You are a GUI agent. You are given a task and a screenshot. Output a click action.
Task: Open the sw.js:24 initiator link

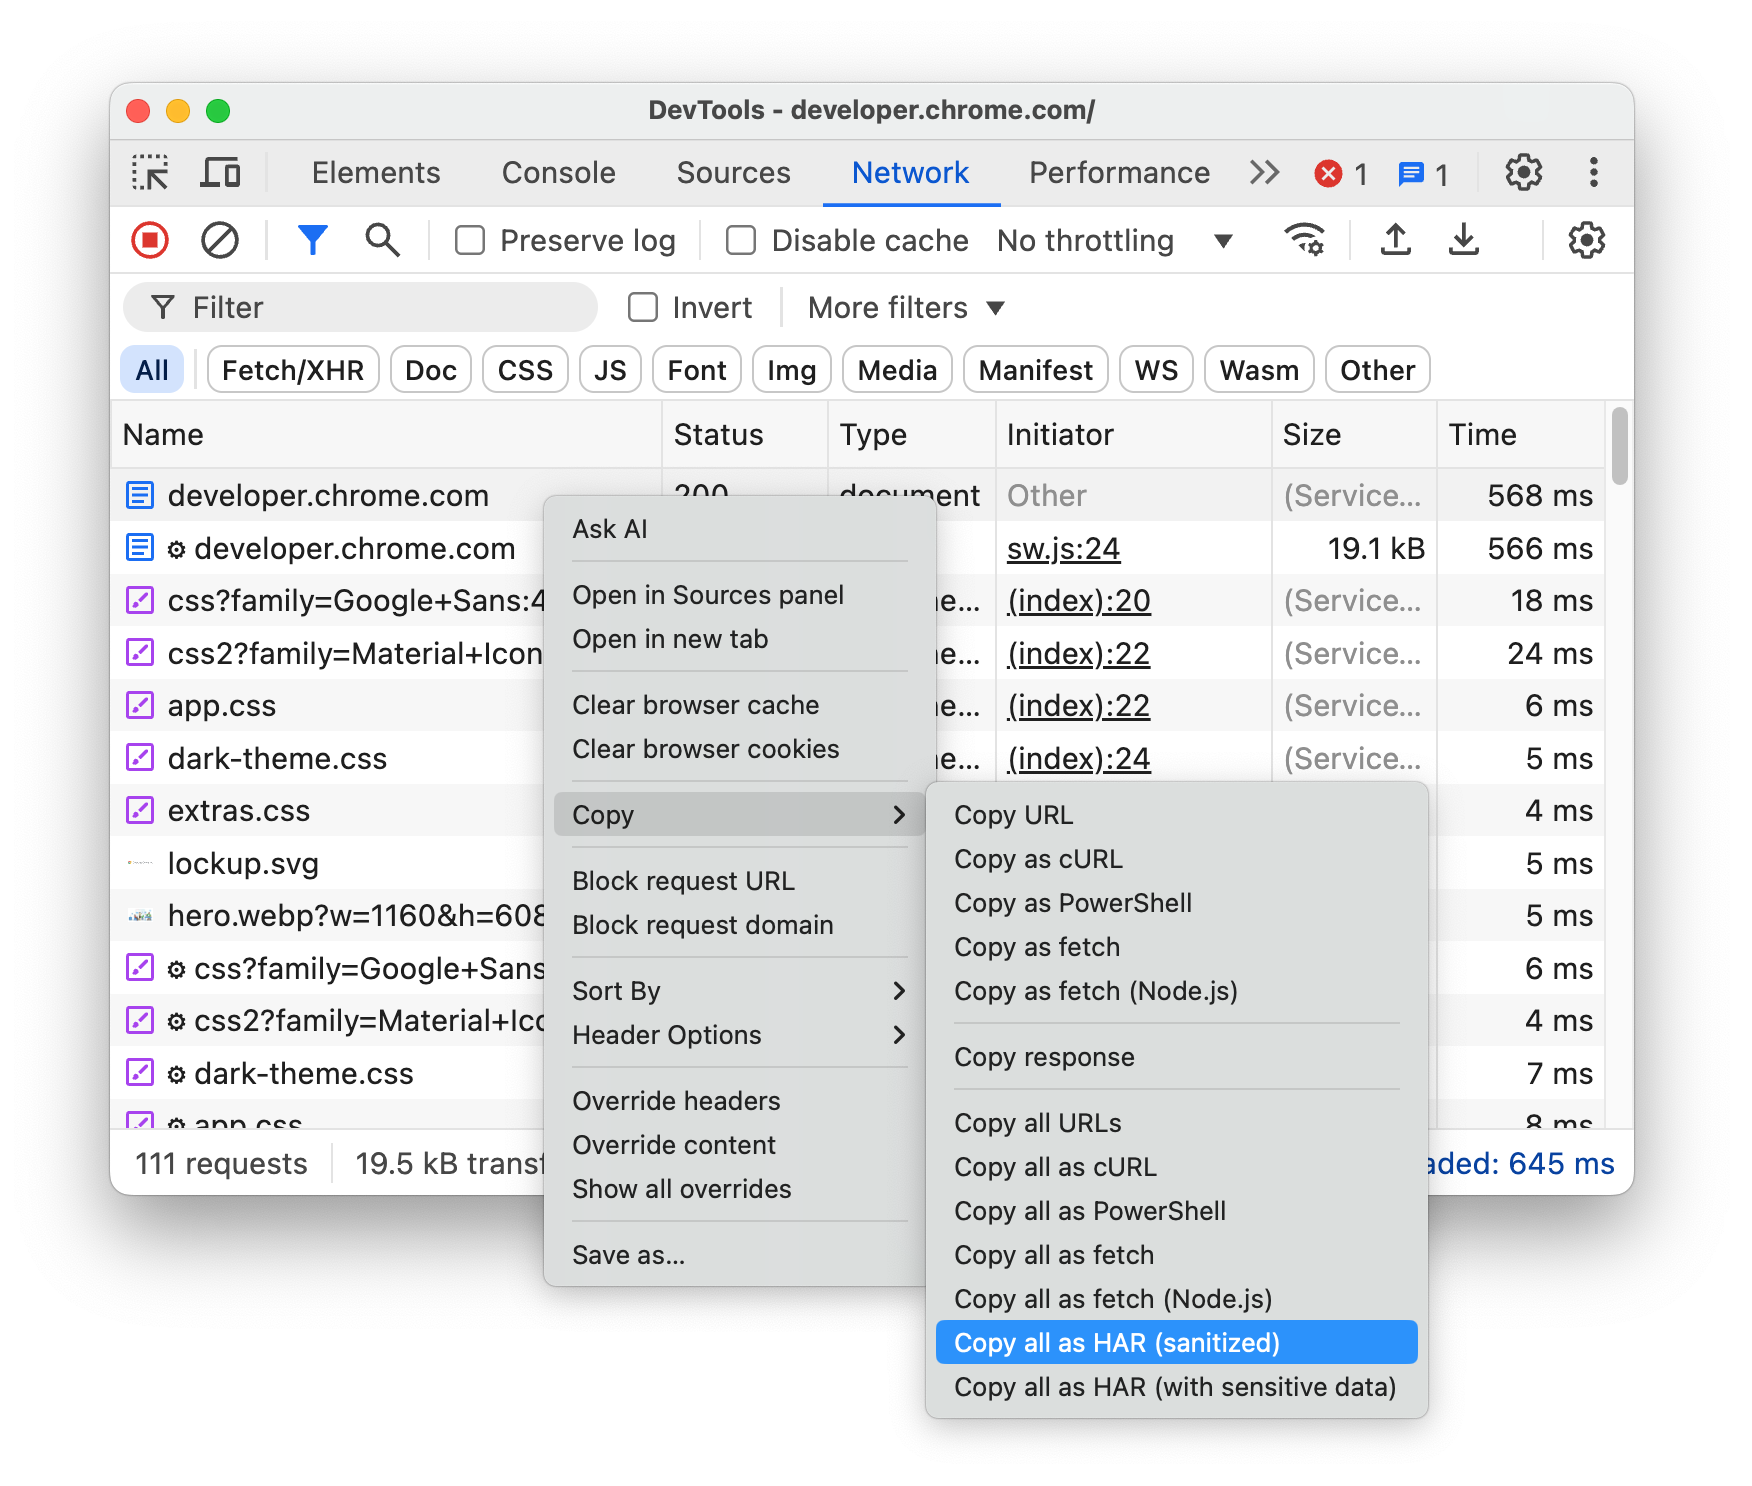click(1063, 548)
